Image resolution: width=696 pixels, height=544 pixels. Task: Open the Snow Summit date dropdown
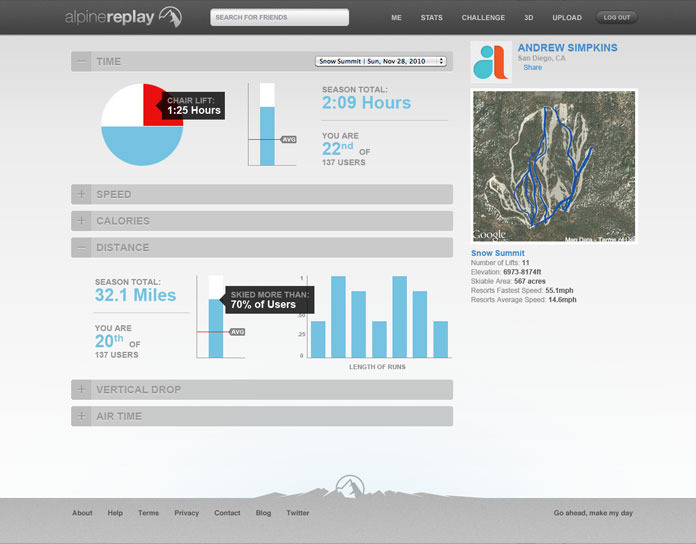[381, 61]
